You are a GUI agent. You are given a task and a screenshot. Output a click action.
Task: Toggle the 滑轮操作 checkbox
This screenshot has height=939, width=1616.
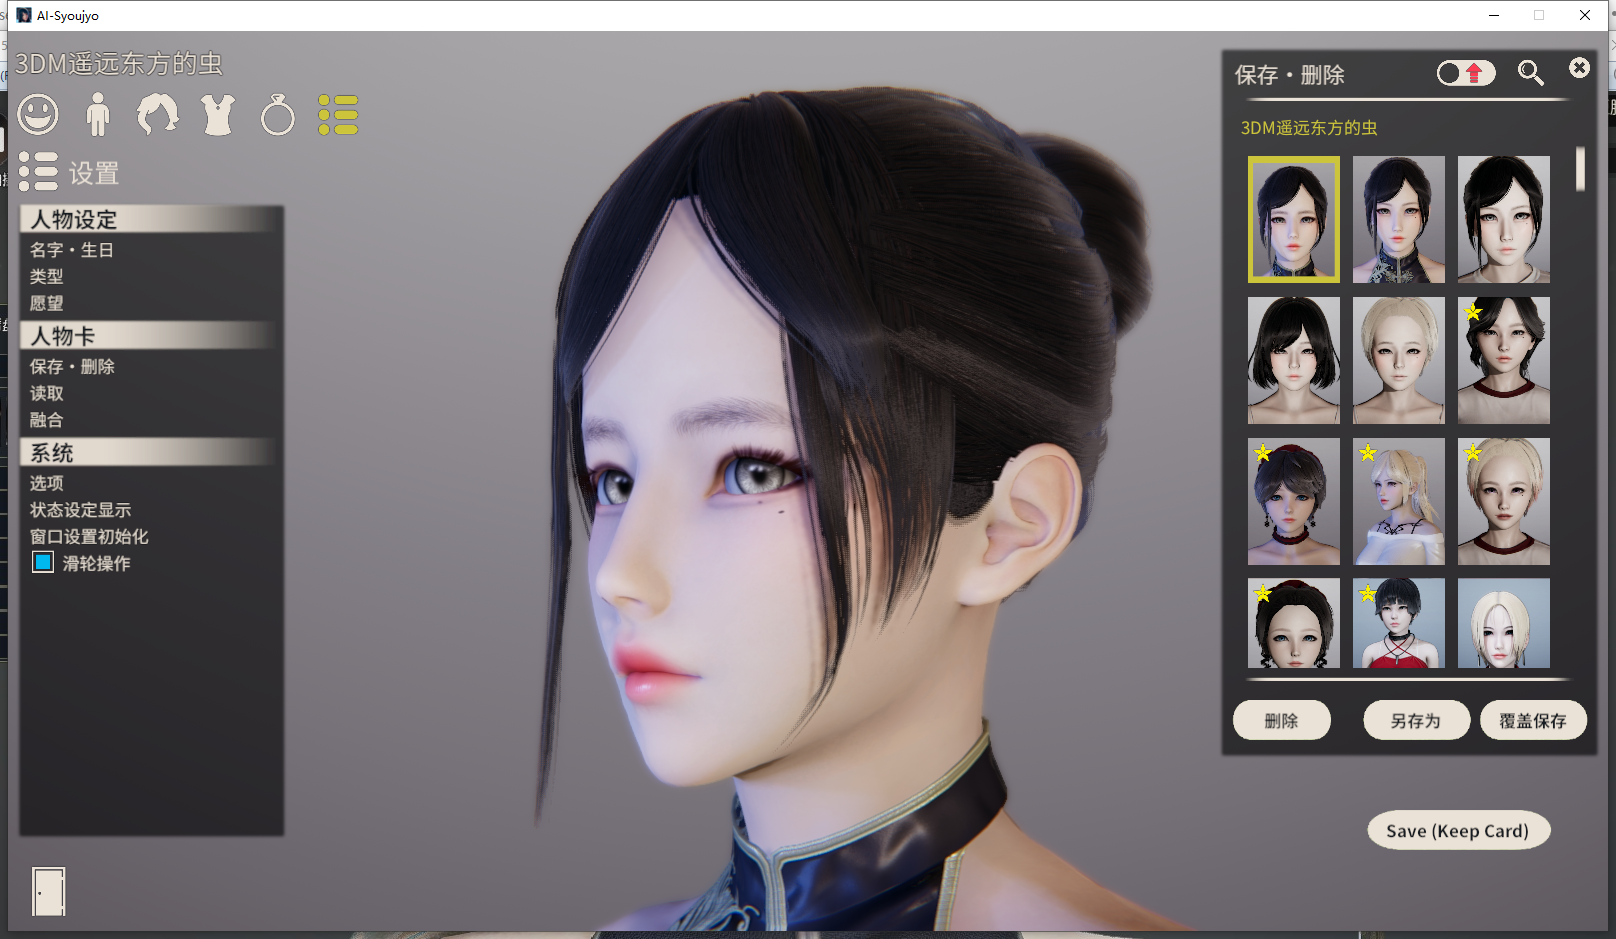coord(43,563)
